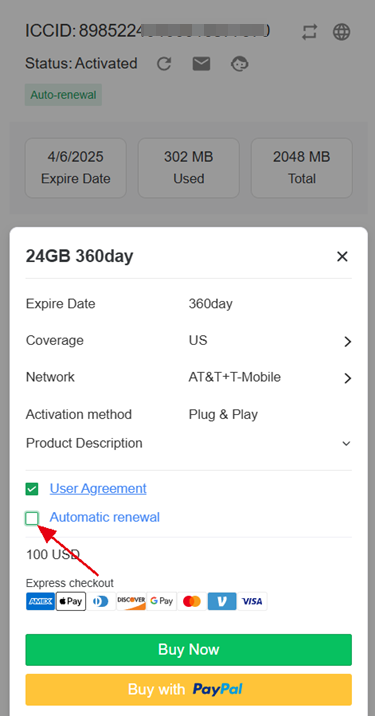Open the mail envelope icon
375x716 pixels.
201,63
